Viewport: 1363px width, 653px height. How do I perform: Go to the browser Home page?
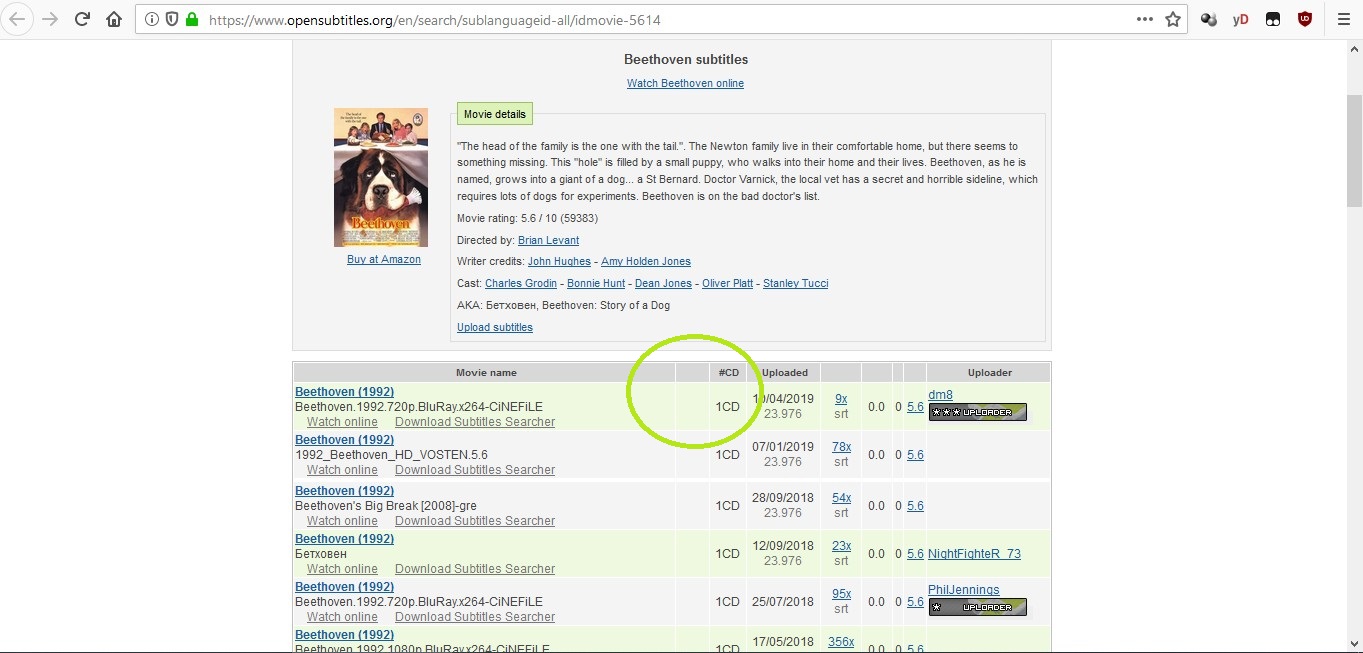(x=115, y=19)
